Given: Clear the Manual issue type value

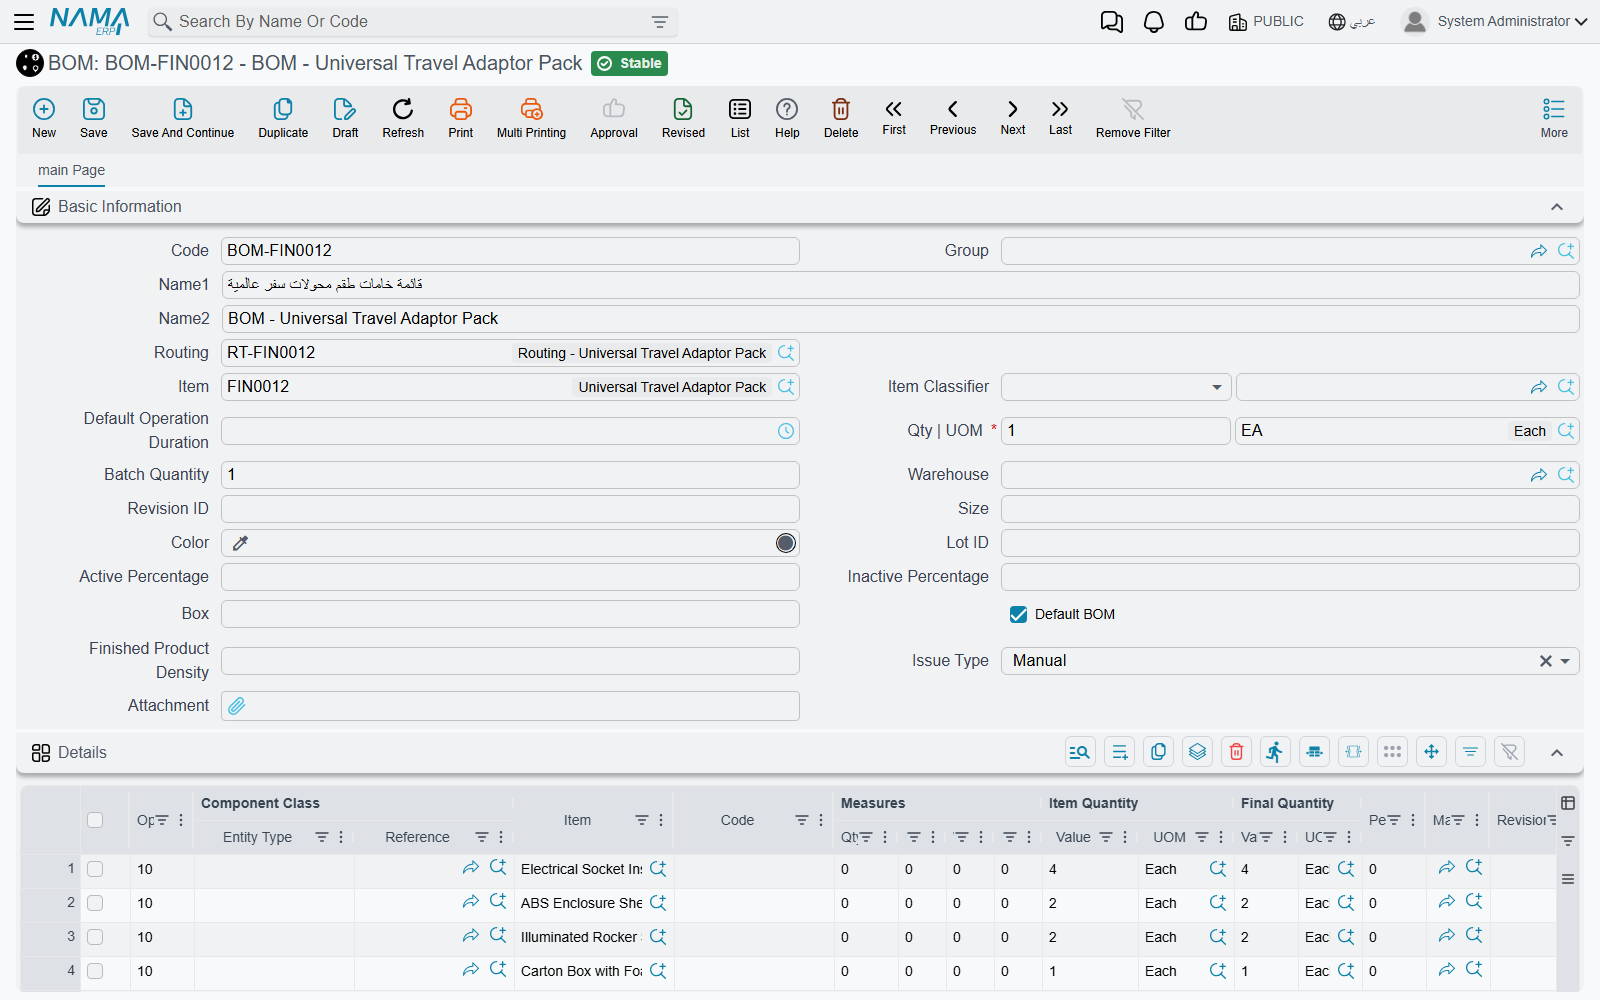Looking at the screenshot, I should 1546,661.
